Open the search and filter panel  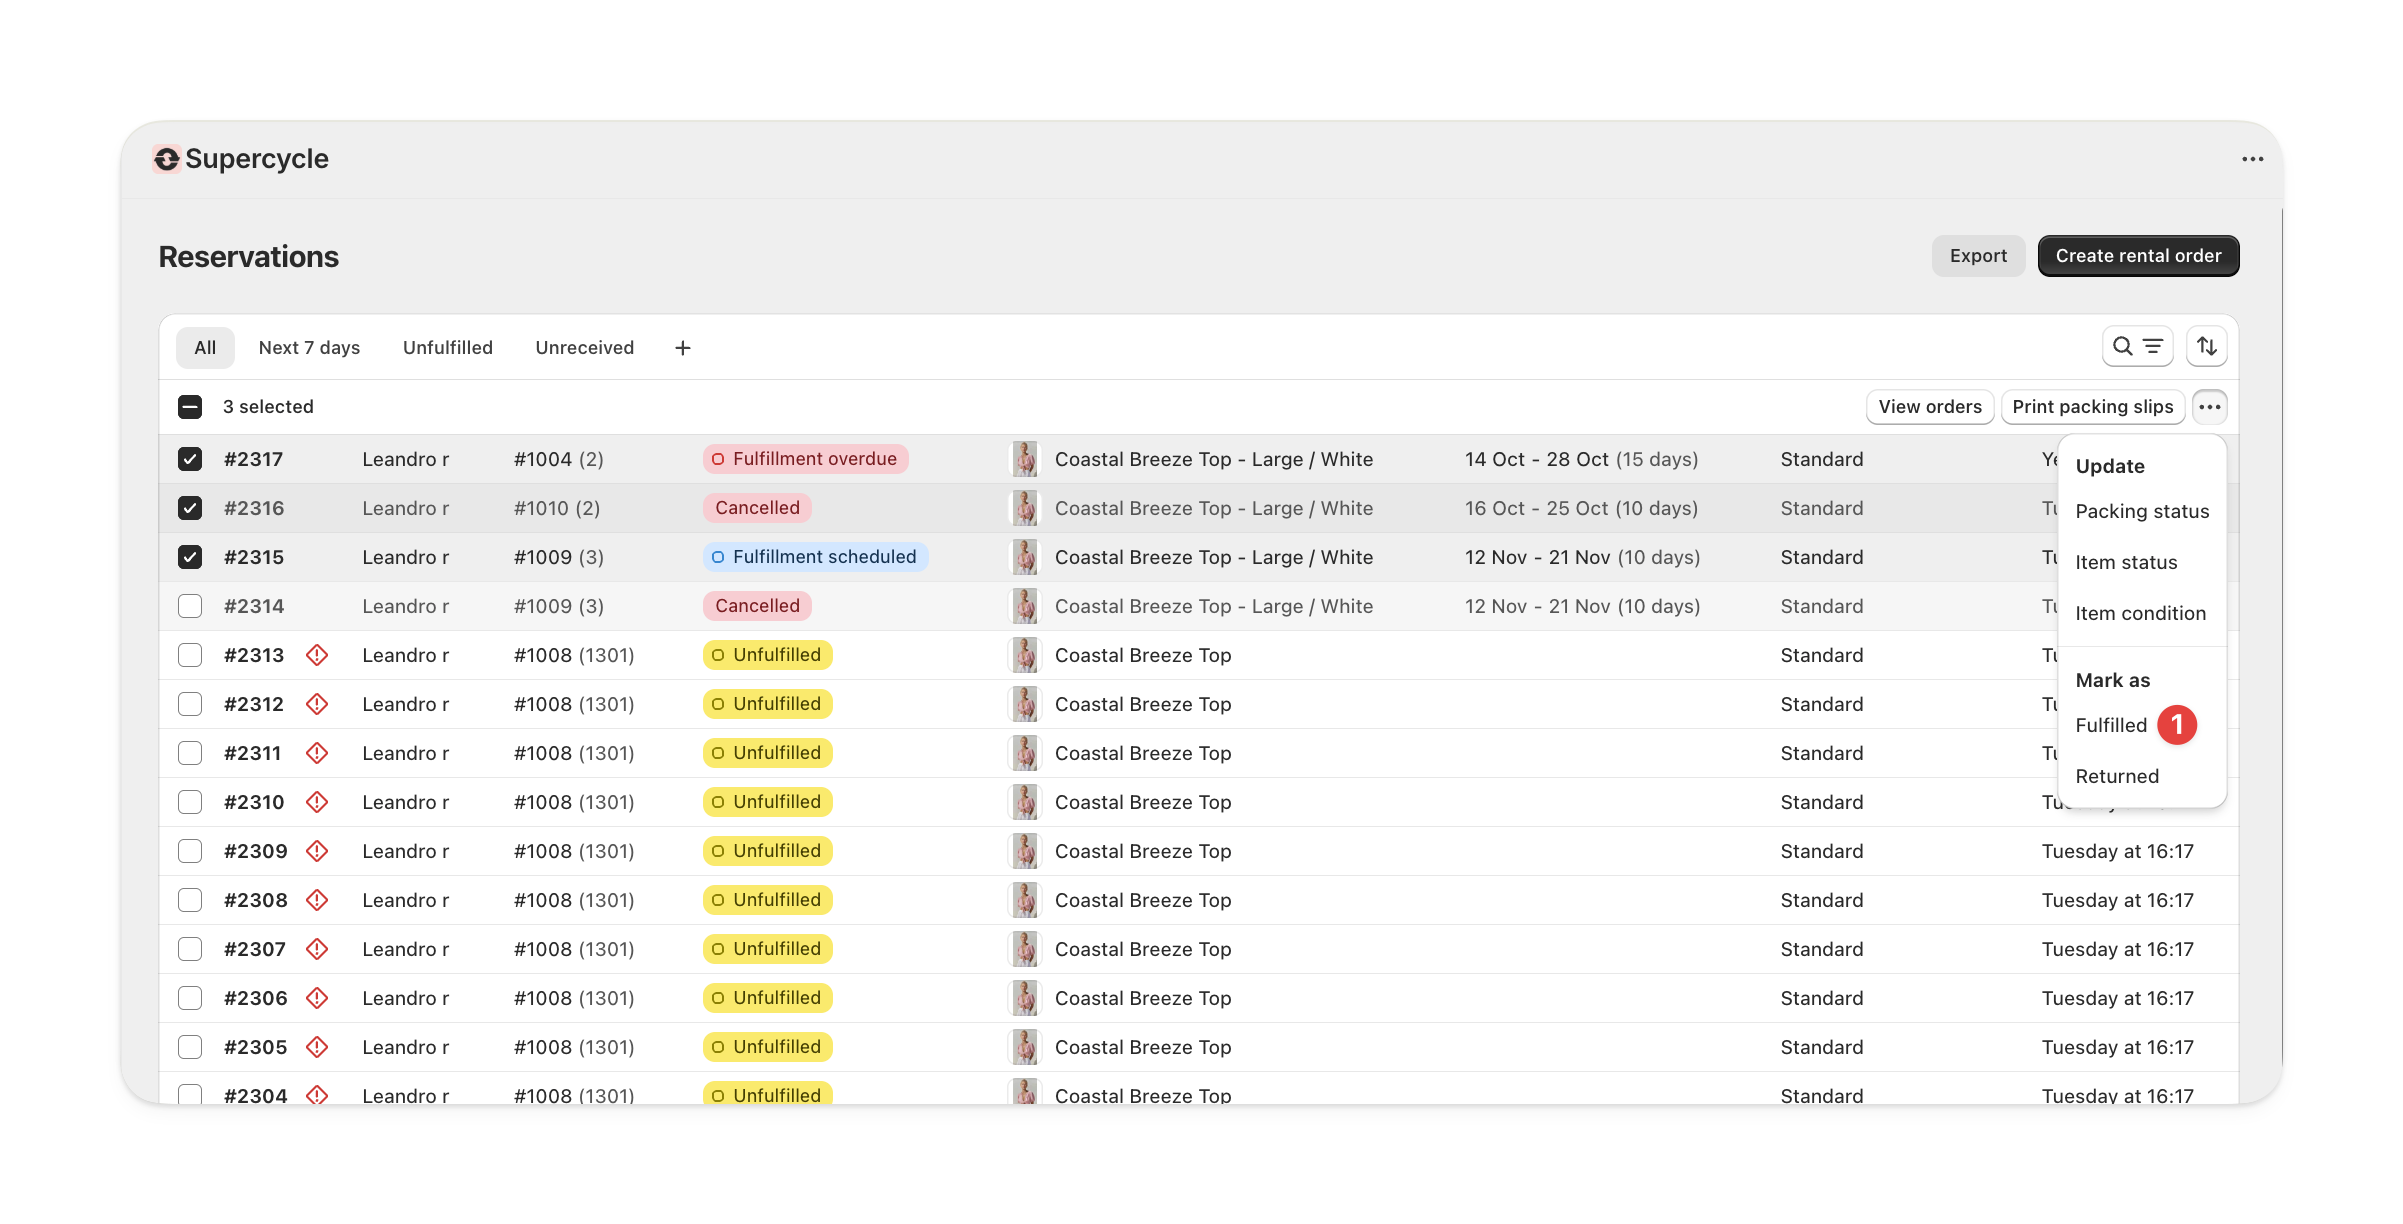[x=2137, y=346]
